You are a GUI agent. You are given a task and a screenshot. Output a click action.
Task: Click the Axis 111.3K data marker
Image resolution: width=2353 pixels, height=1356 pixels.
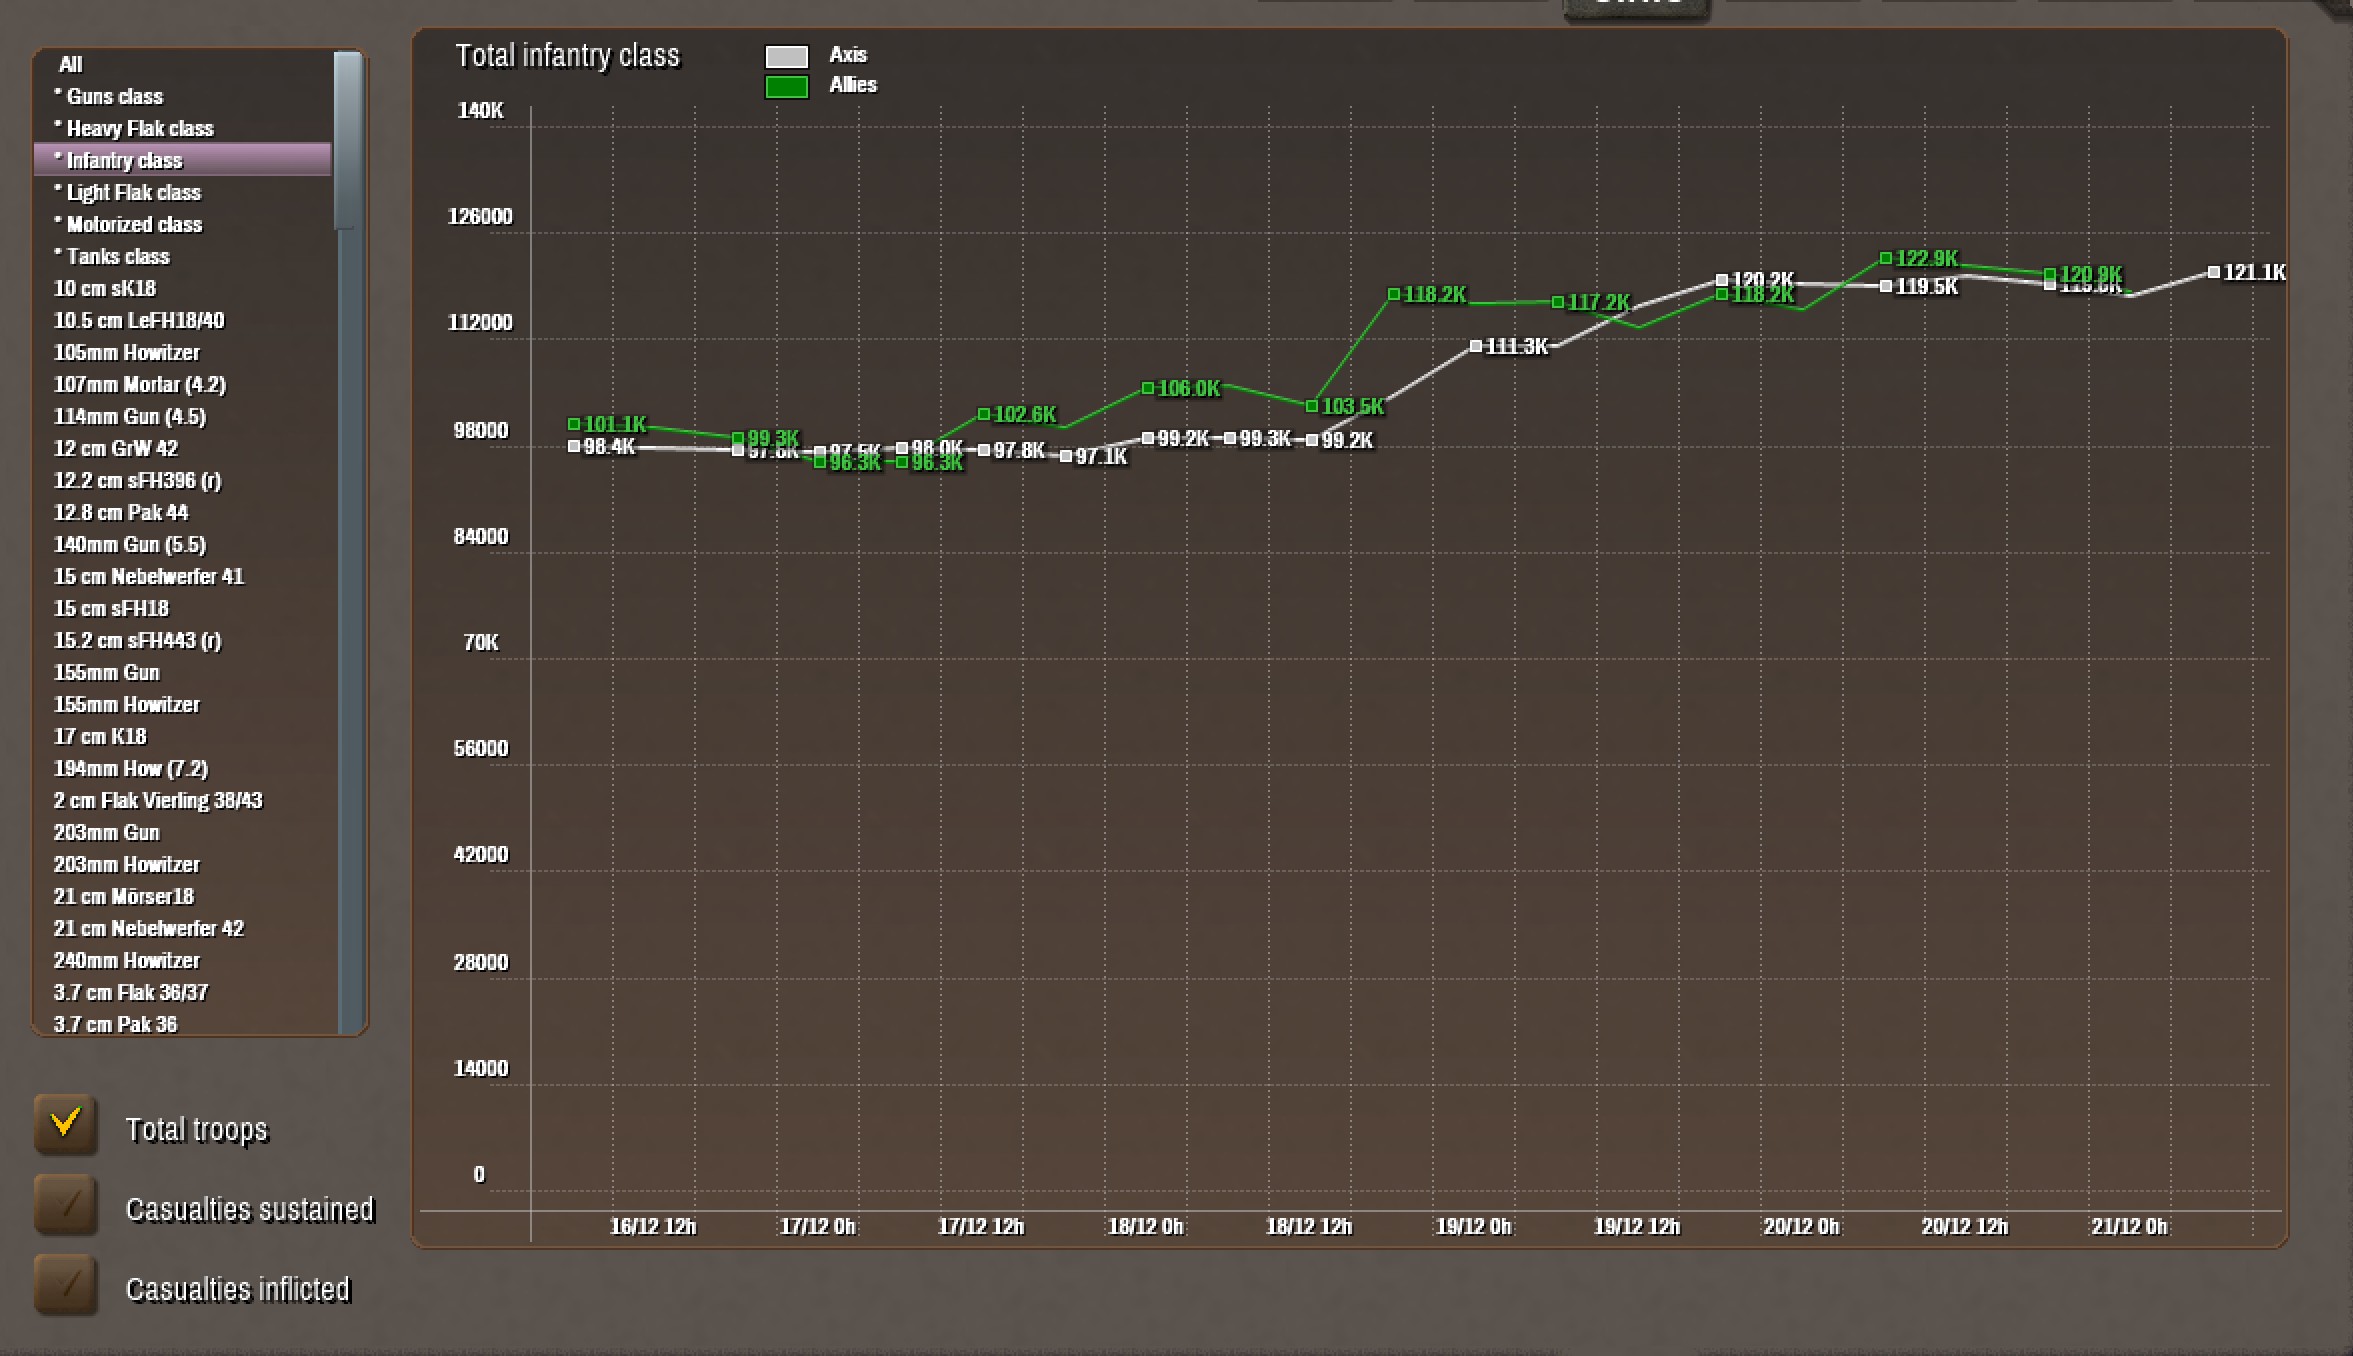(1475, 346)
